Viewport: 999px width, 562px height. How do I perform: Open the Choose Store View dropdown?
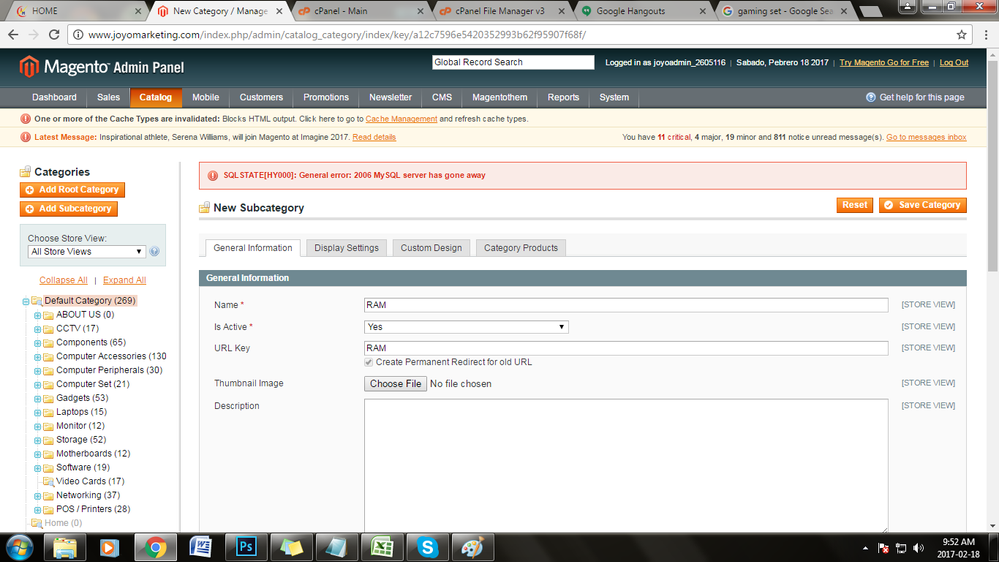coord(87,252)
